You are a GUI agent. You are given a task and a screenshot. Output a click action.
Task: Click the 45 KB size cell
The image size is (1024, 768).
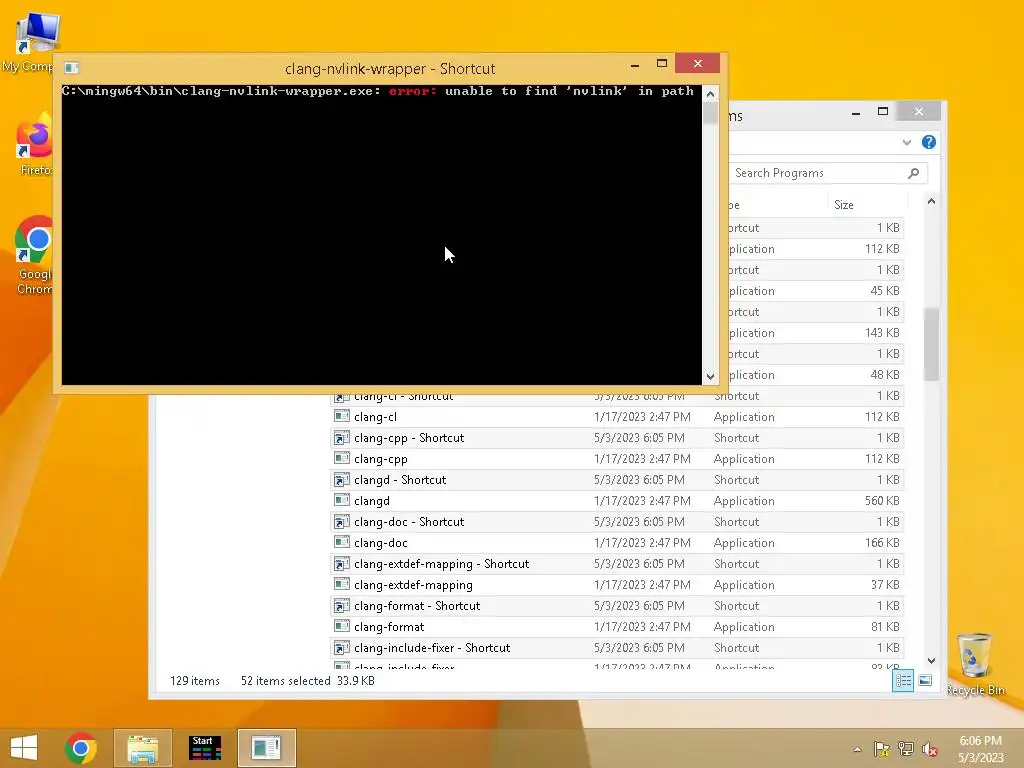(885, 291)
